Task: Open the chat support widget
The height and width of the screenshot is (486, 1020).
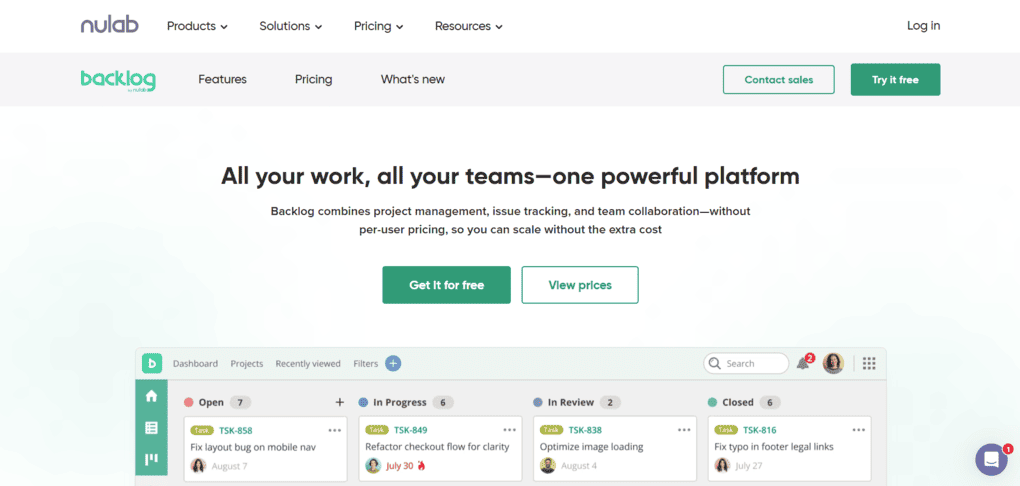Action: (x=991, y=459)
